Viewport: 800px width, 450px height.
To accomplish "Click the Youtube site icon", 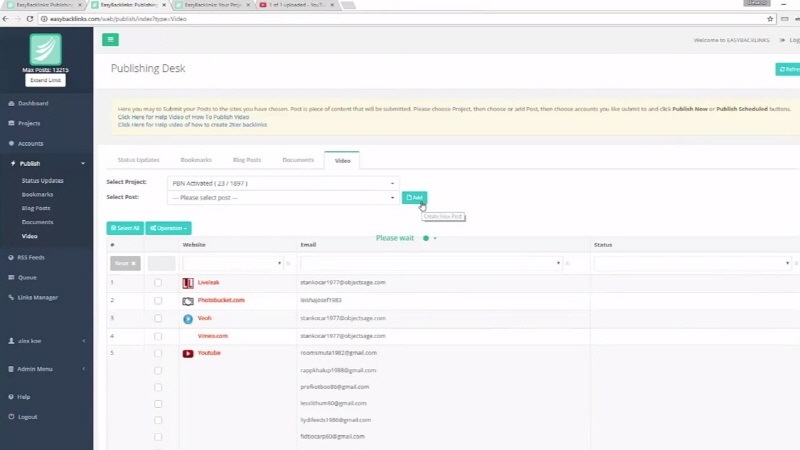I will pyautogui.click(x=188, y=354).
